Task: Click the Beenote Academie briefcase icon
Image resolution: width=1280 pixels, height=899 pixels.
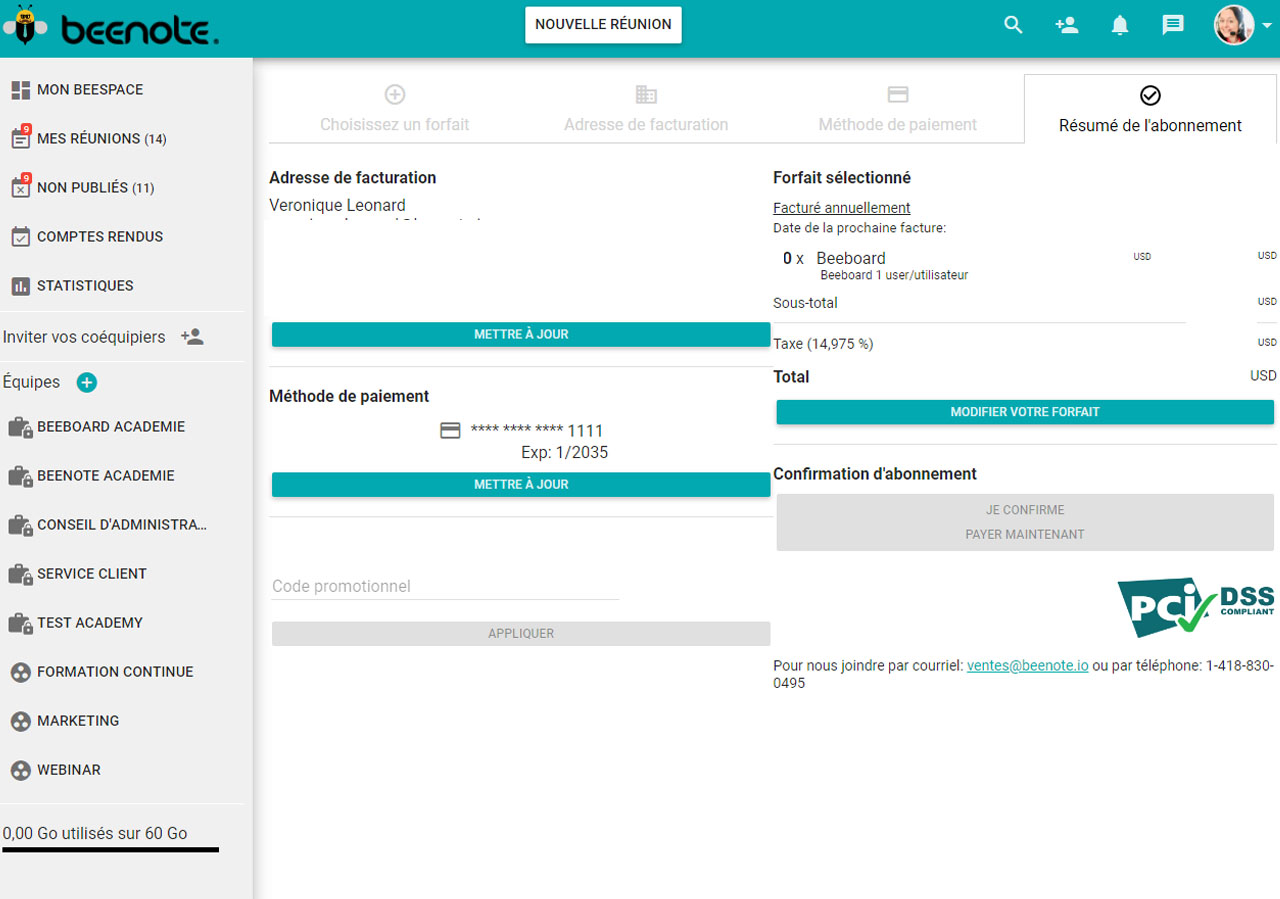Action: 20,476
